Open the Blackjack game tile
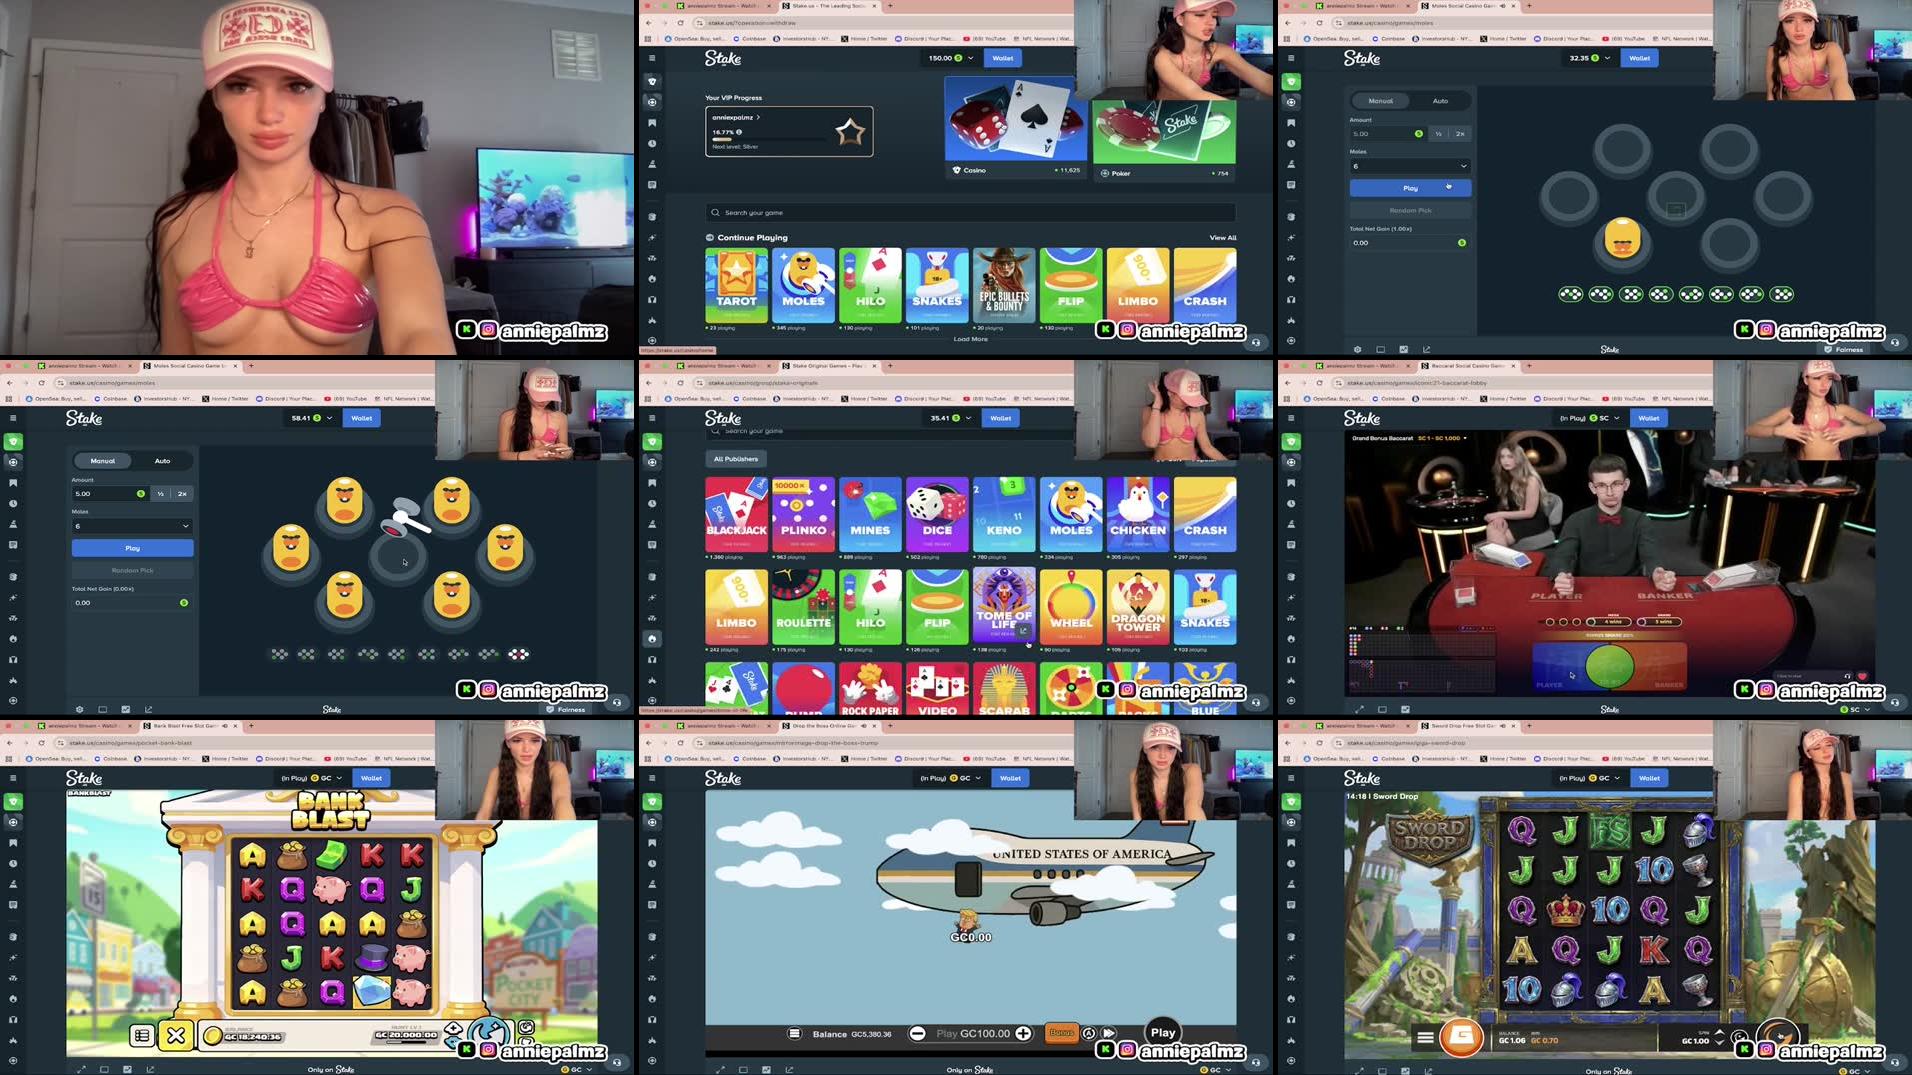The height and width of the screenshot is (1075, 1912). [736, 514]
